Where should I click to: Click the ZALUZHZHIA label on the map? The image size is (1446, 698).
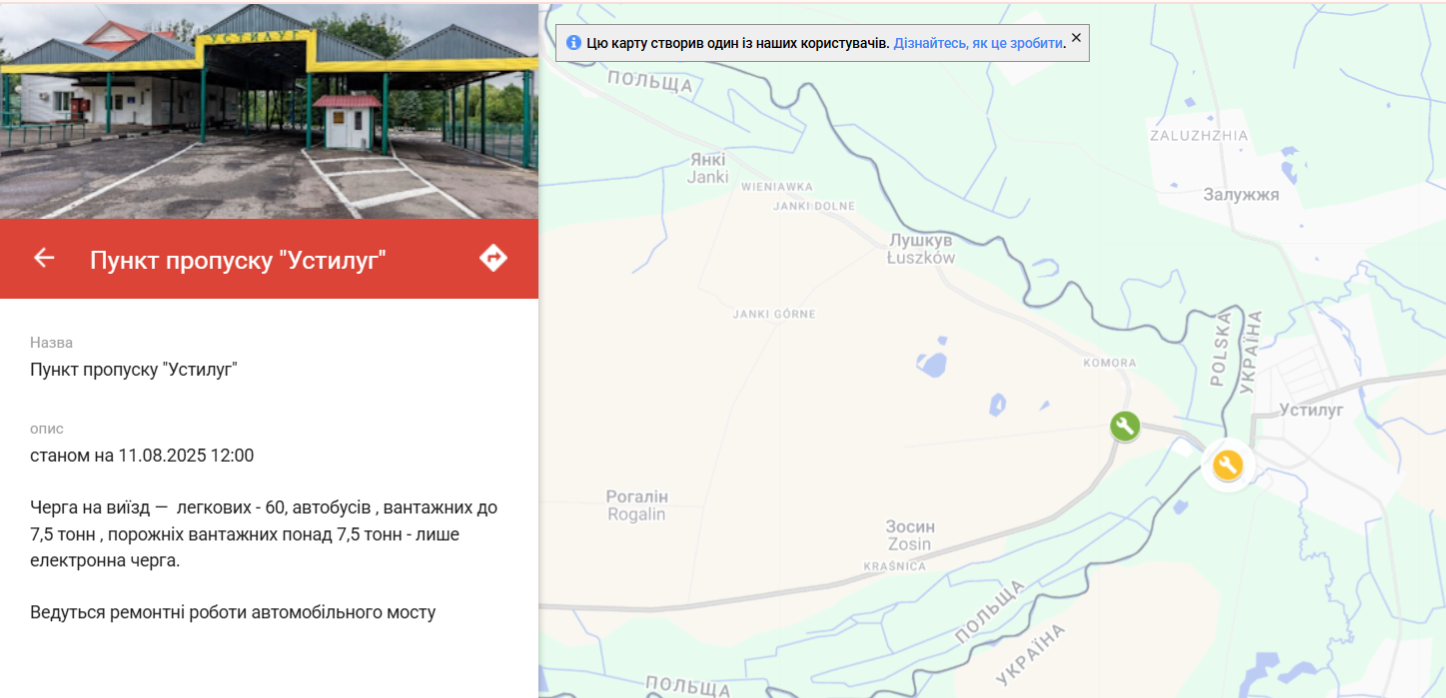1198,136
